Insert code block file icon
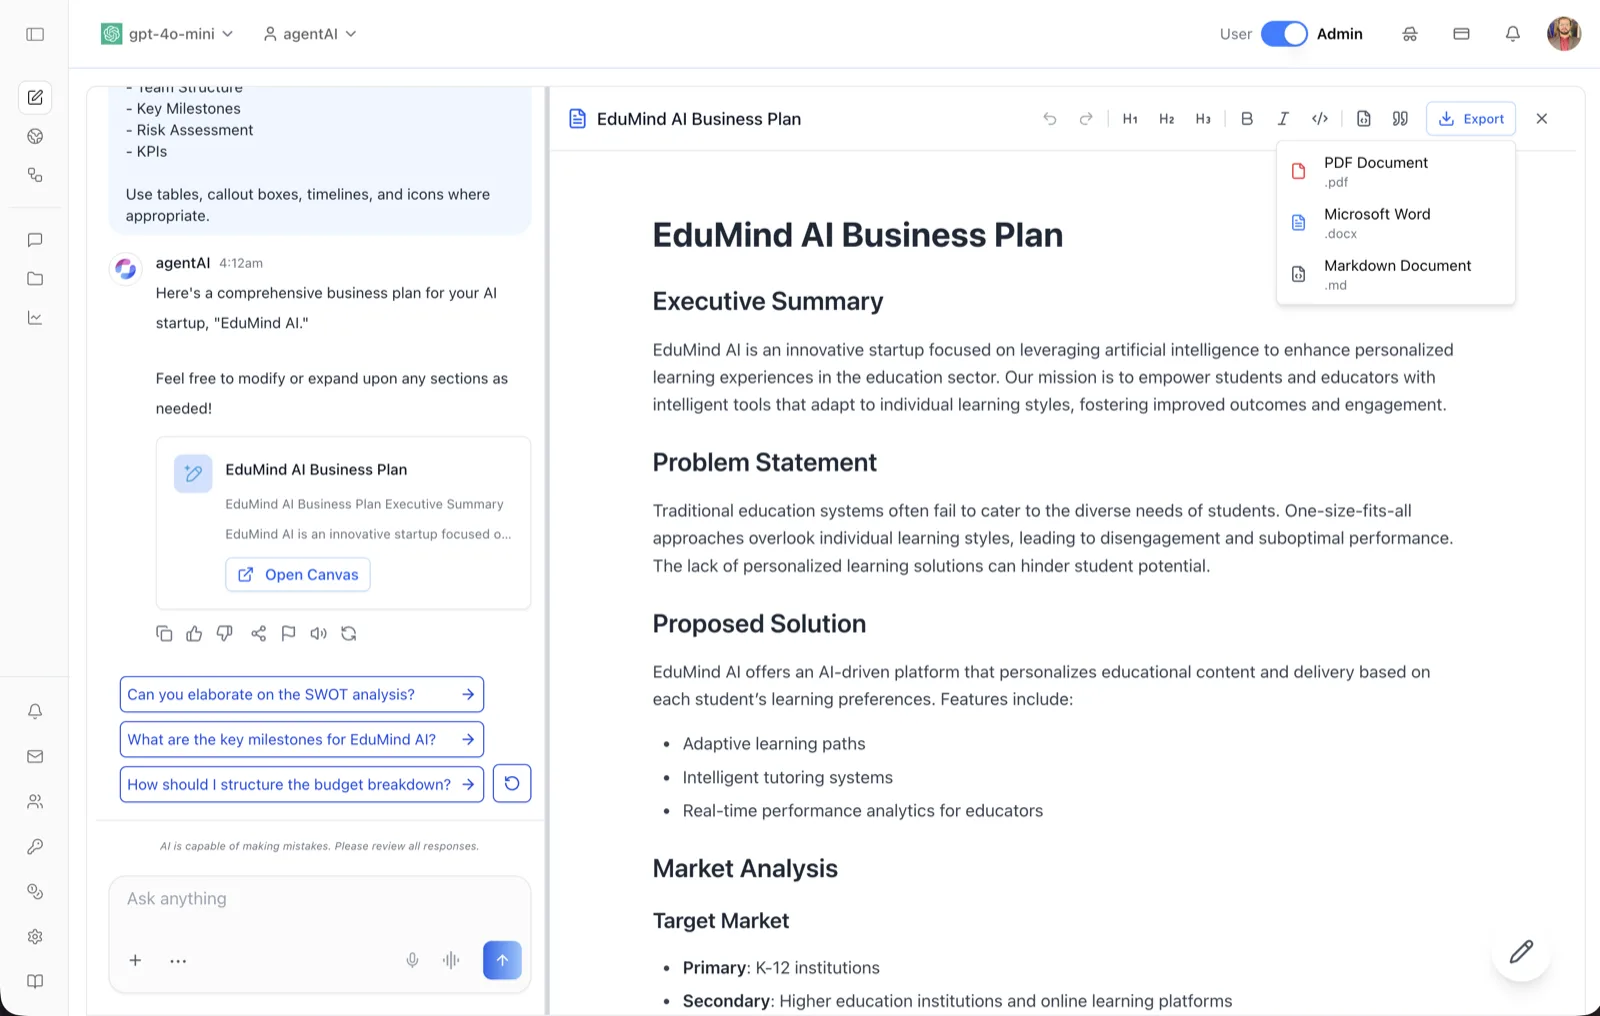The height and width of the screenshot is (1016, 1600). click(x=1364, y=119)
